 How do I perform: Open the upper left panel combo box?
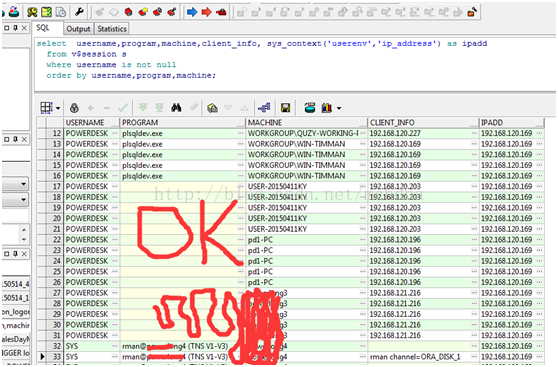[x=23, y=184]
